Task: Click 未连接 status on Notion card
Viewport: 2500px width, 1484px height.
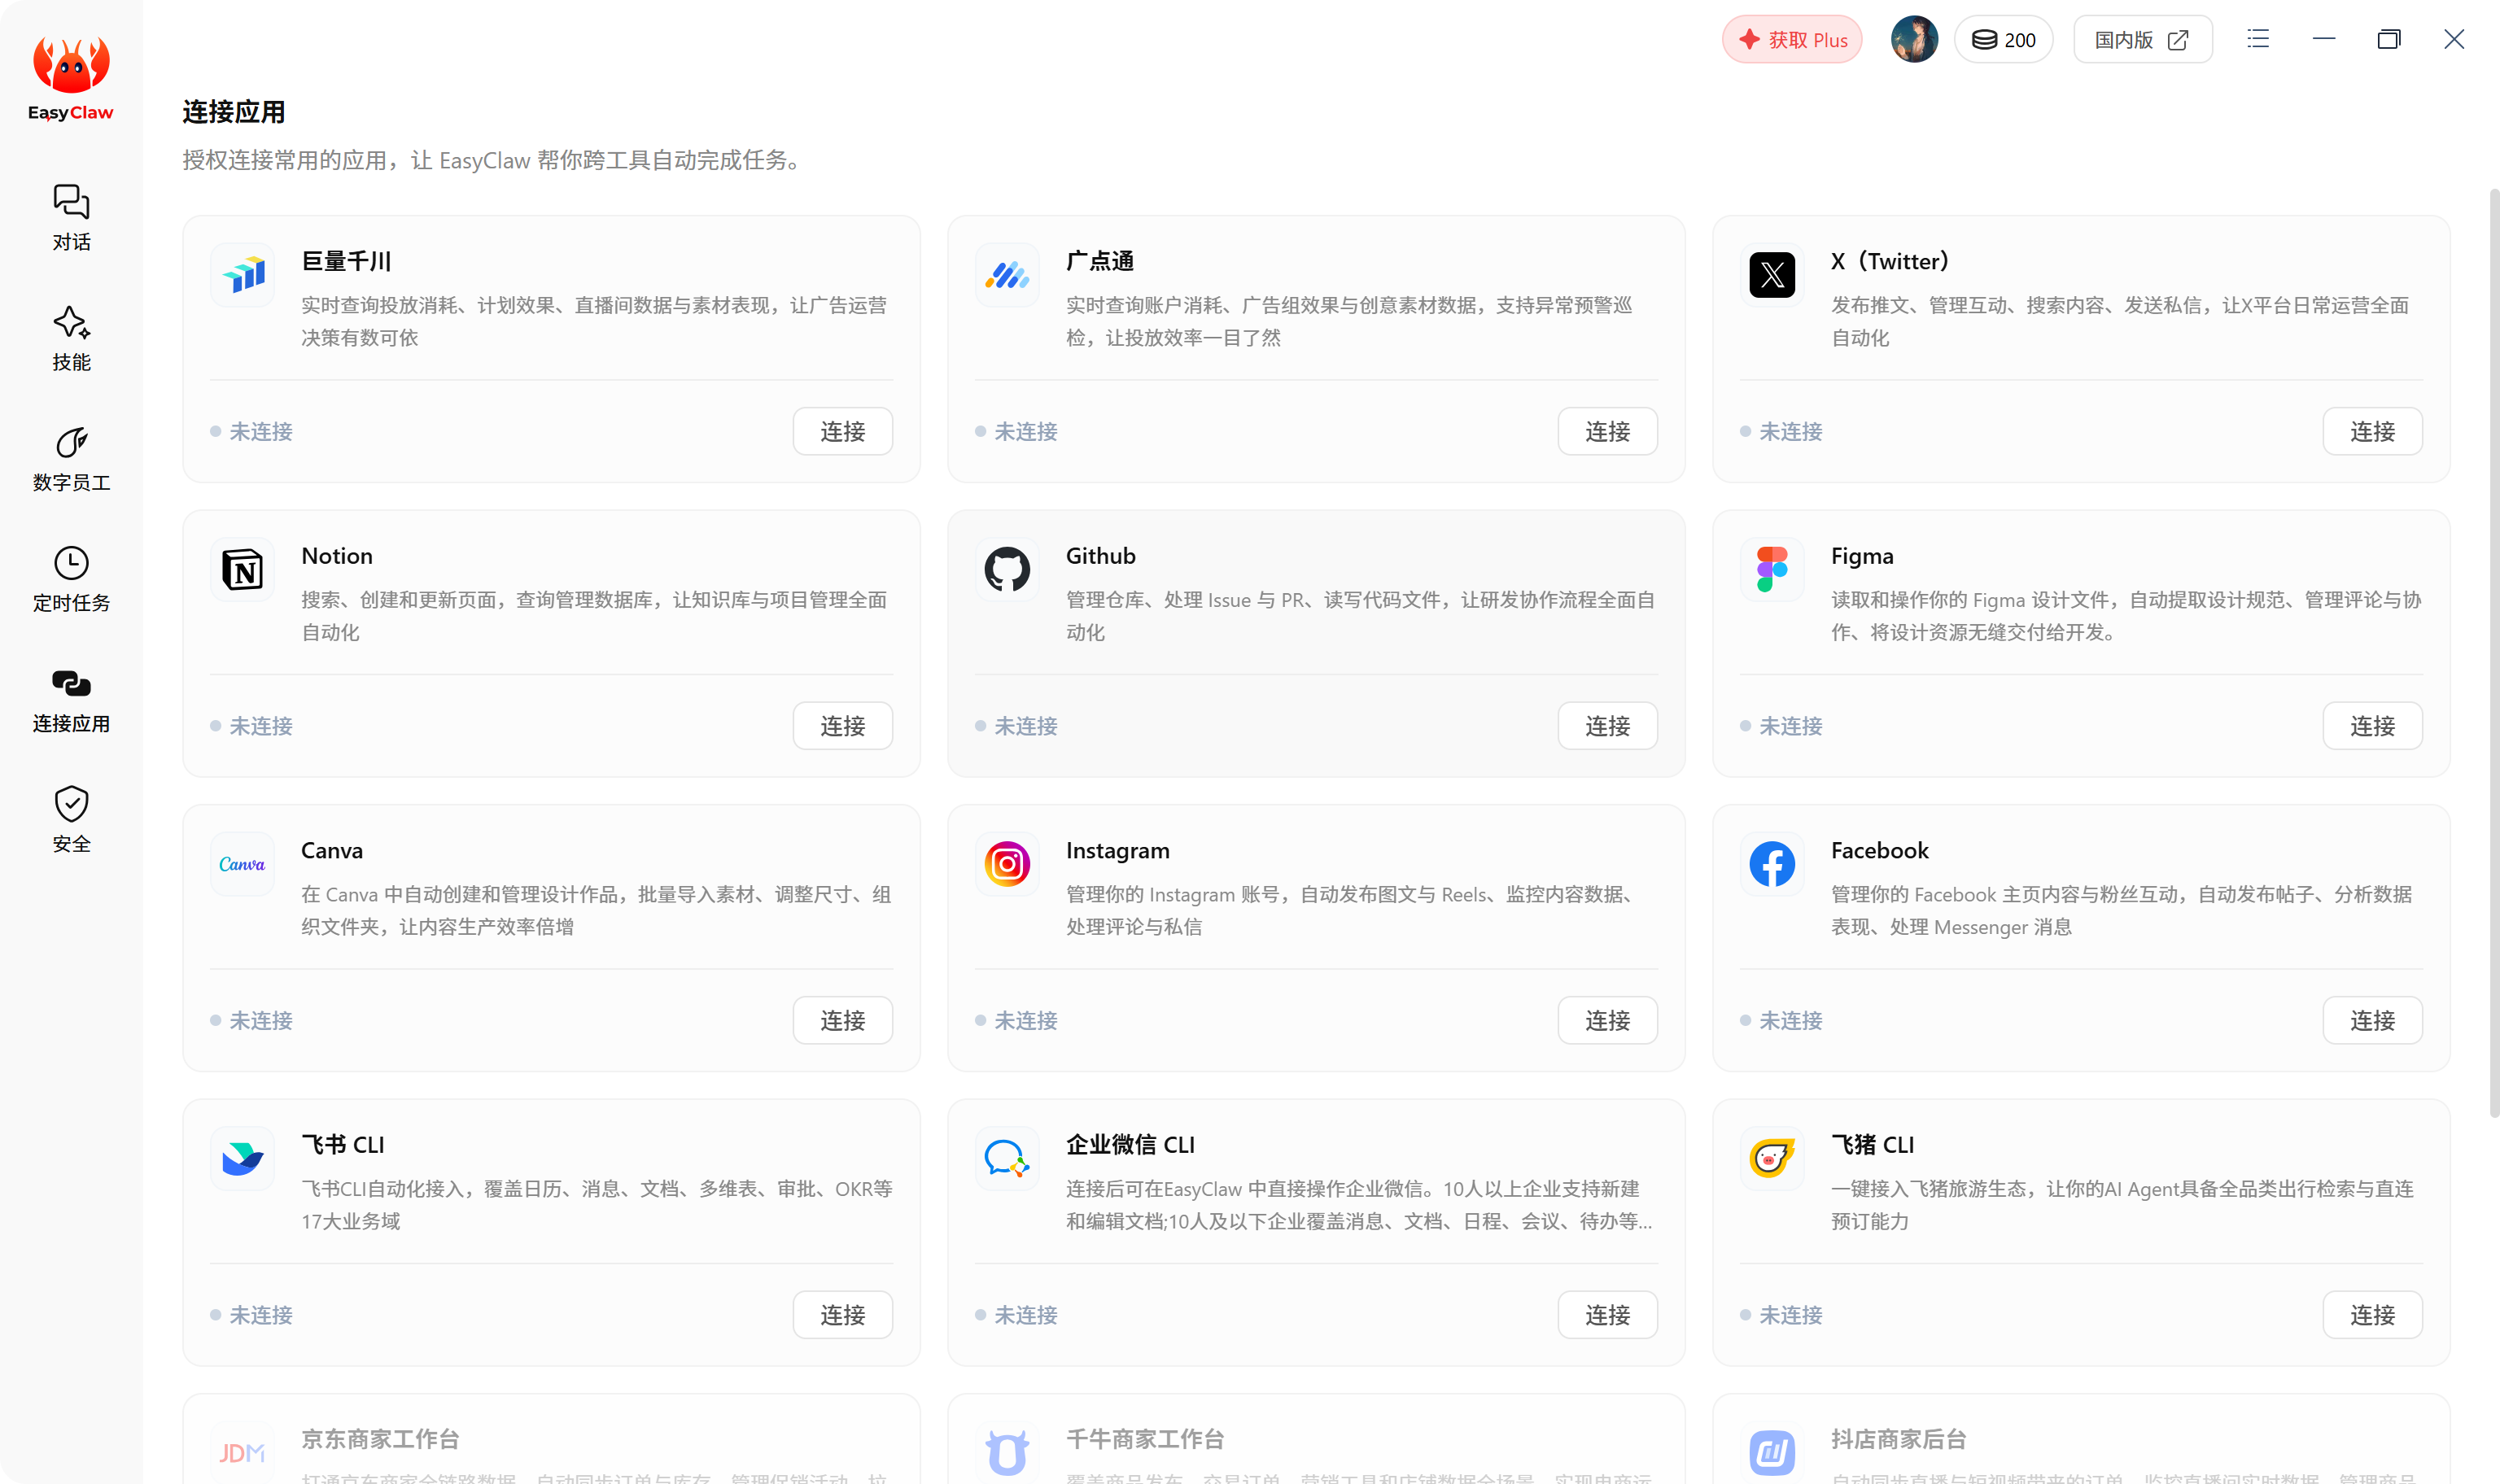Action: (252, 726)
